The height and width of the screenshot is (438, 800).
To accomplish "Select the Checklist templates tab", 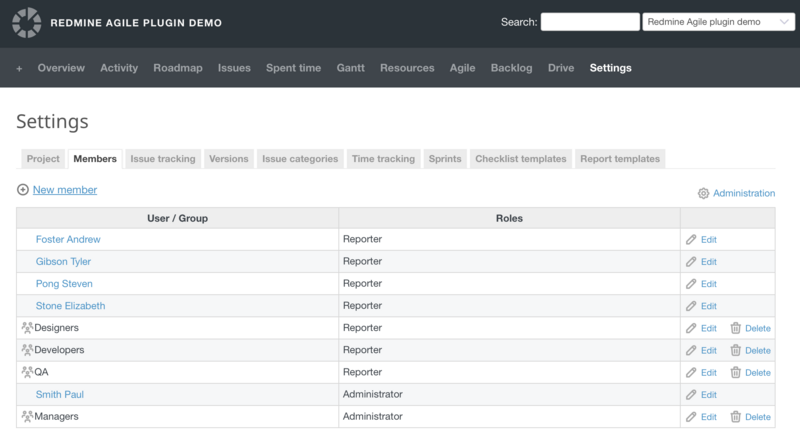I will pos(521,159).
